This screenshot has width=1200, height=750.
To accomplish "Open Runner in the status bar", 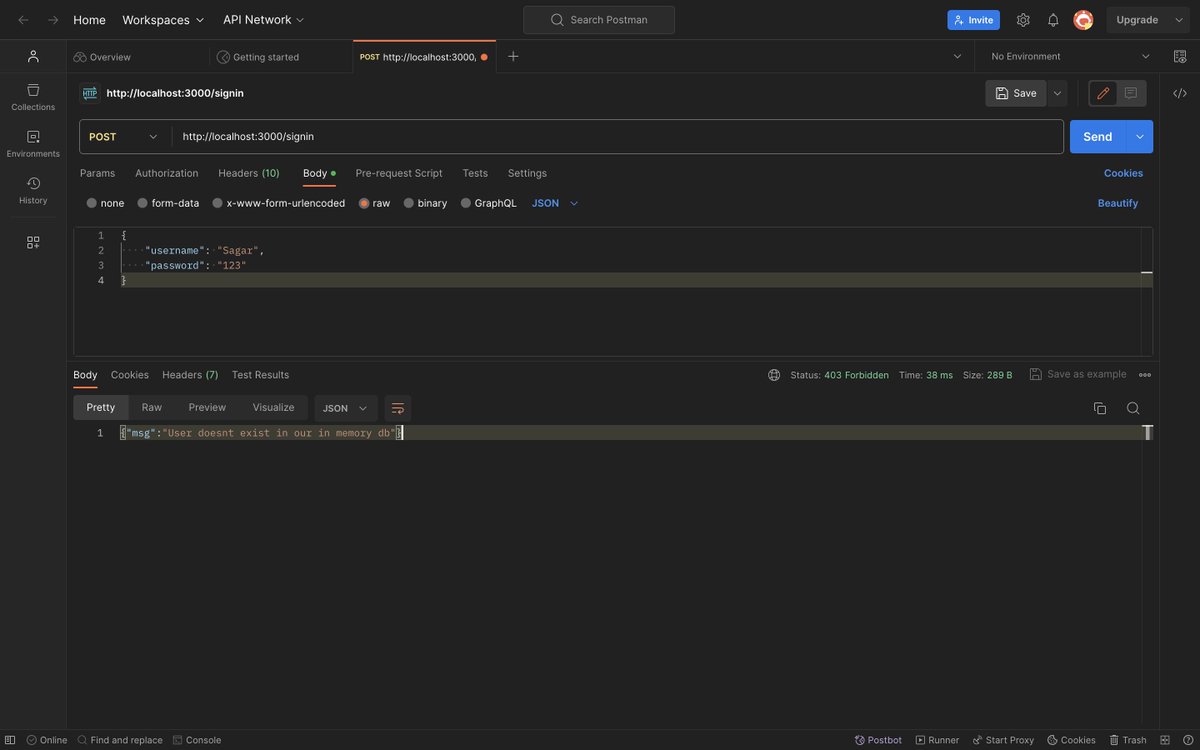I will pyautogui.click(x=937, y=740).
